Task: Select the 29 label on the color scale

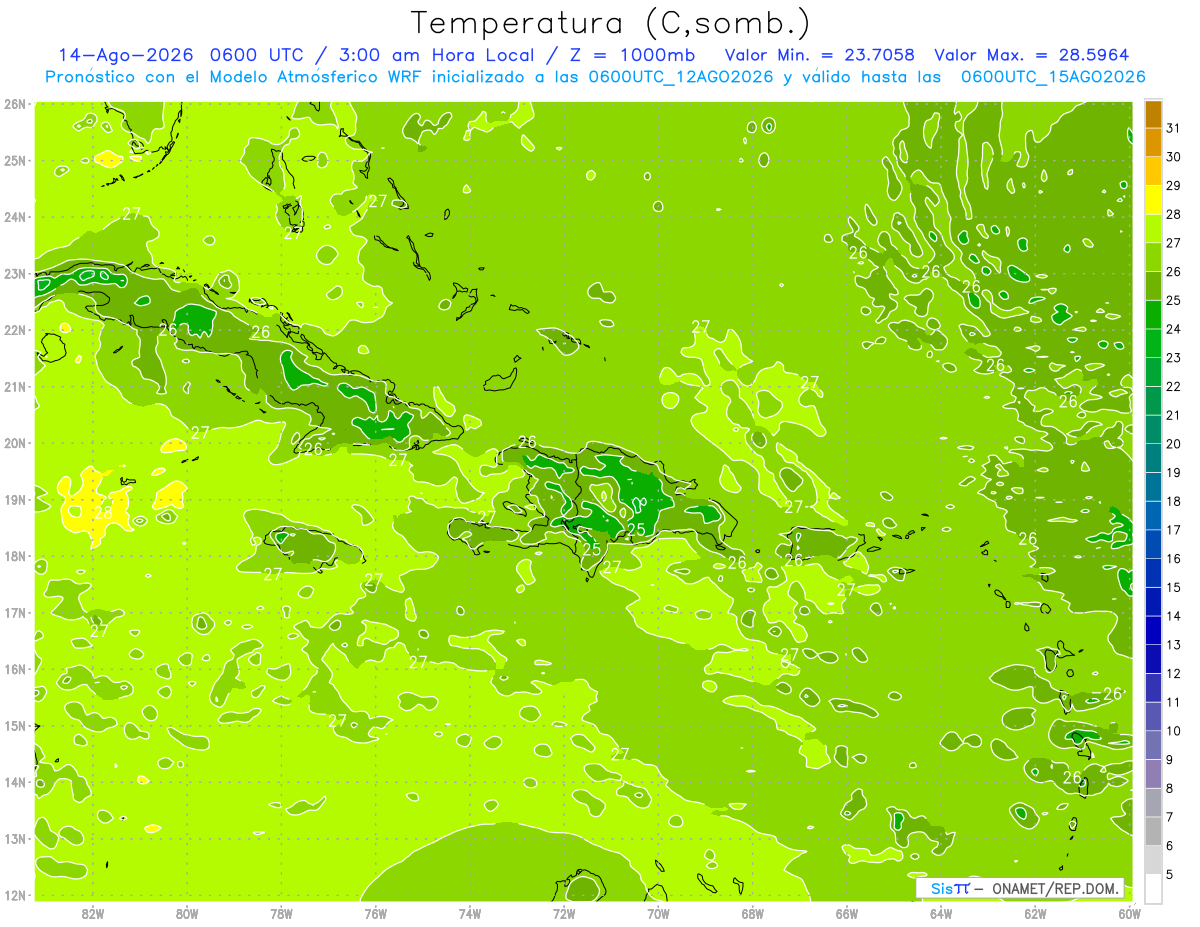Action: click(x=1175, y=186)
